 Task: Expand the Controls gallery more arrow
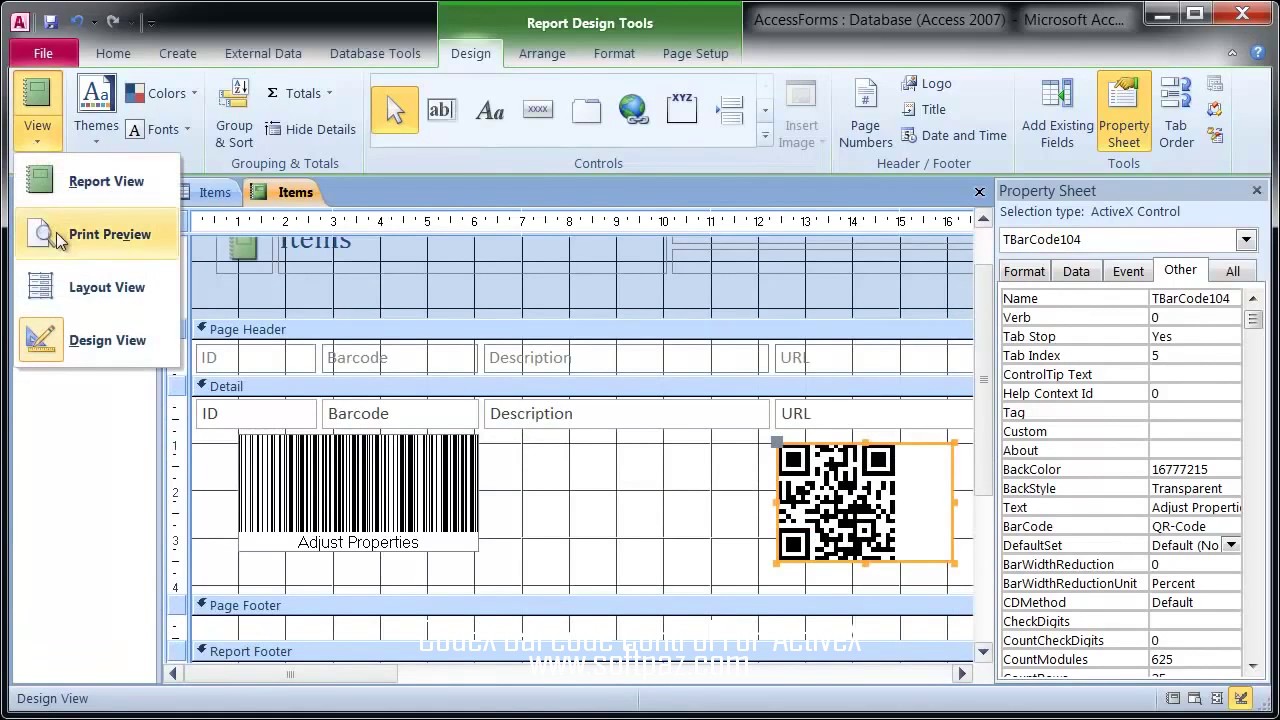coord(765,136)
